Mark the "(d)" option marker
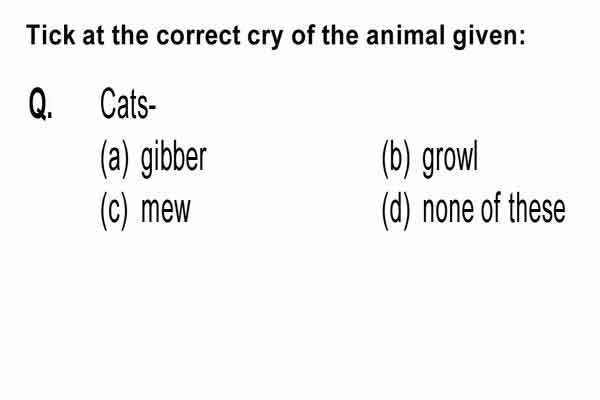 click(x=396, y=211)
